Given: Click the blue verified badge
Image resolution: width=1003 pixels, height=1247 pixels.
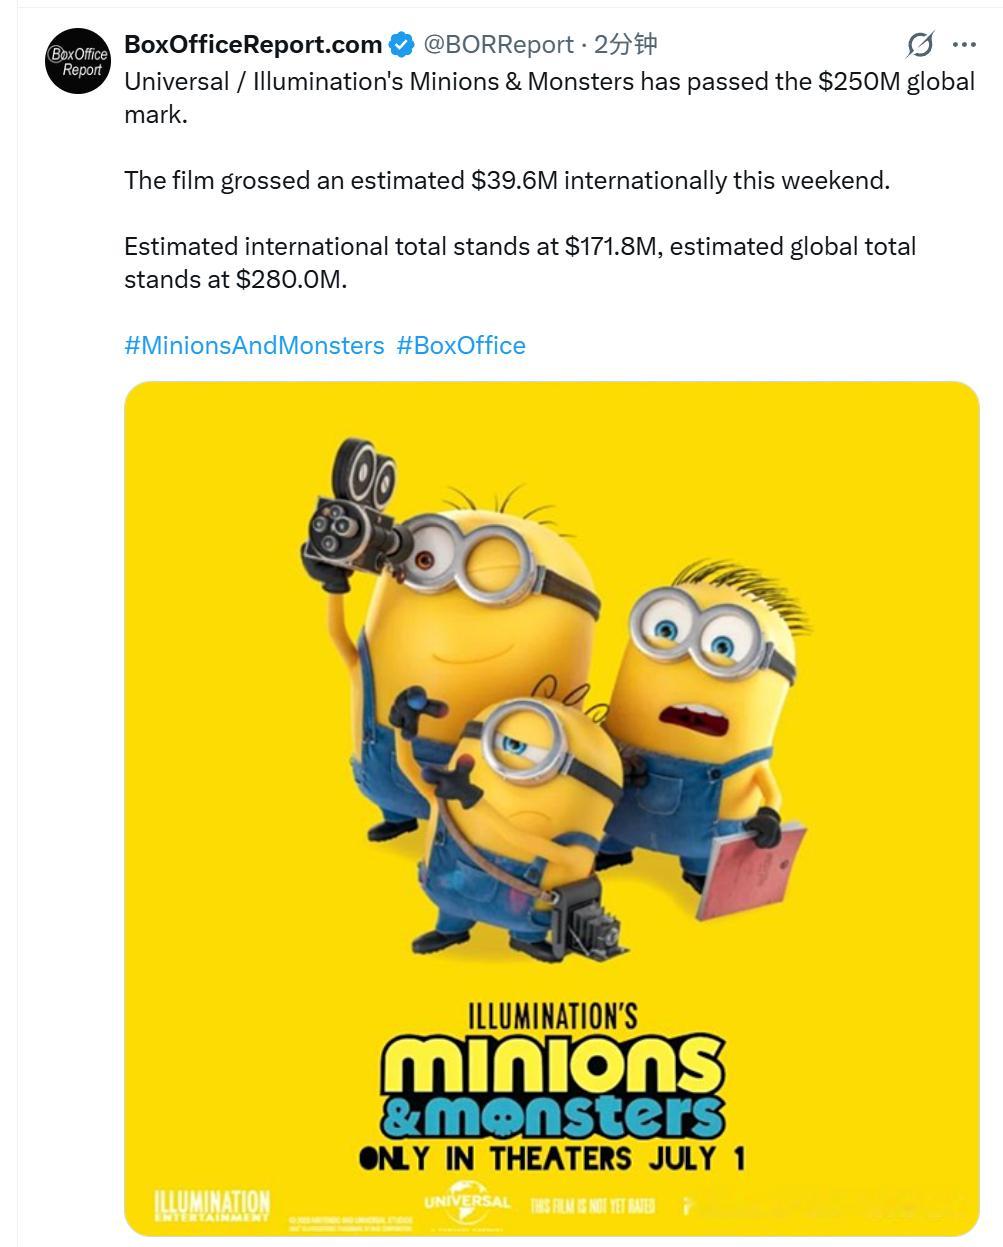Looking at the screenshot, I should (x=401, y=45).
